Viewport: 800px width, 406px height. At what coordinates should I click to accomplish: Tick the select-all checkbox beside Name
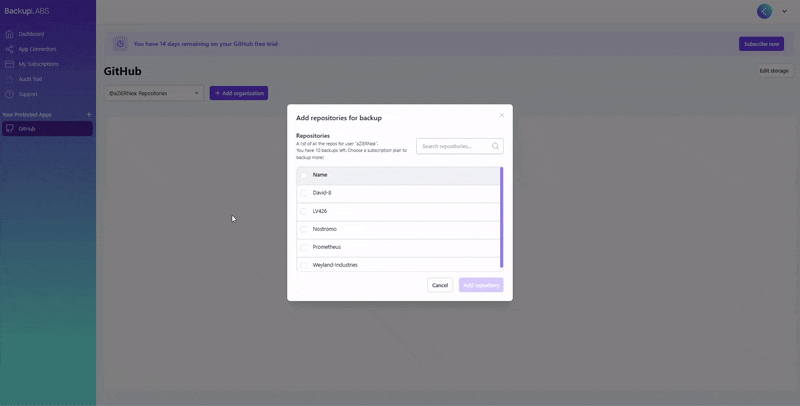[304, 175]
